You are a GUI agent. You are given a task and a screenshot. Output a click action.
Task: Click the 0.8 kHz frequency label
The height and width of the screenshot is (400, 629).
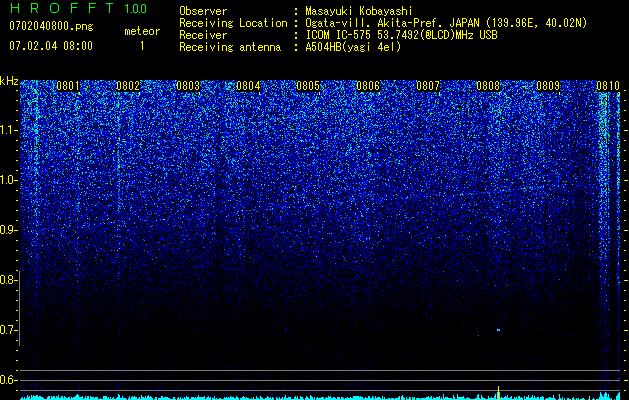(x=8, y=280)
